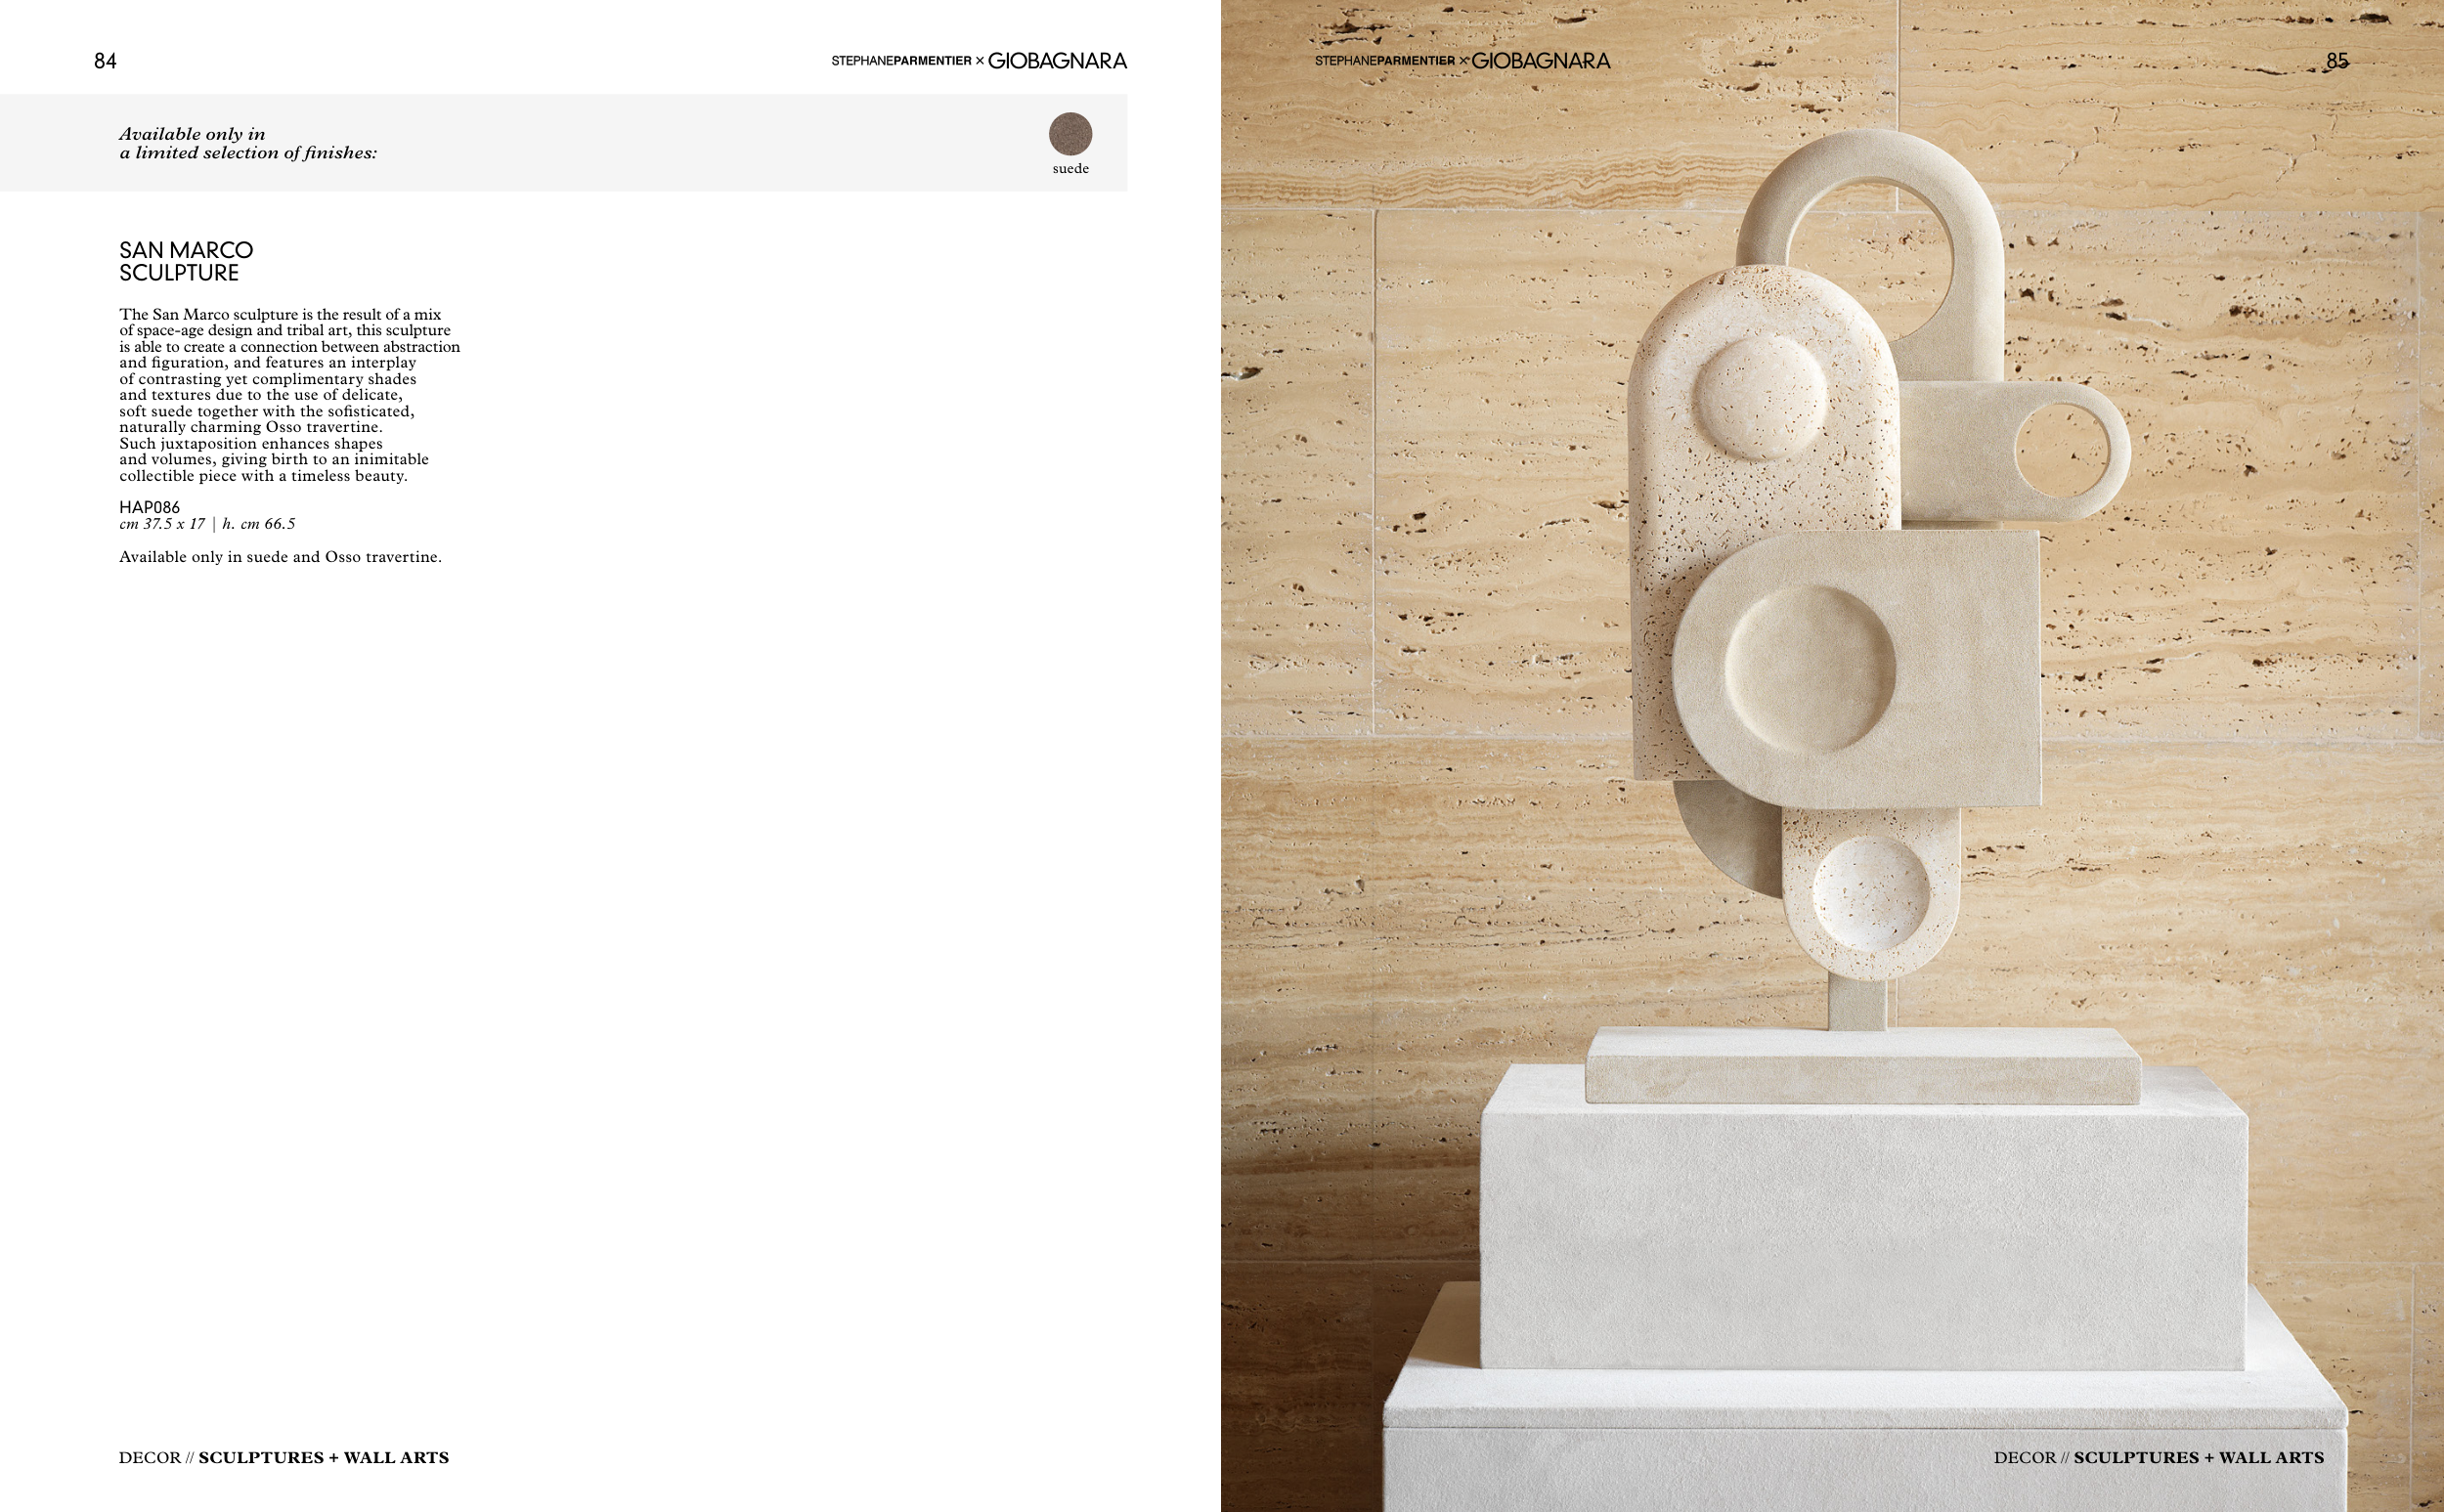Click STEPHANEPARMENTIER text on the left page header
The height and width of the screenshot is (1512, 2444).
pyautogui.click(x=901, y=61)
